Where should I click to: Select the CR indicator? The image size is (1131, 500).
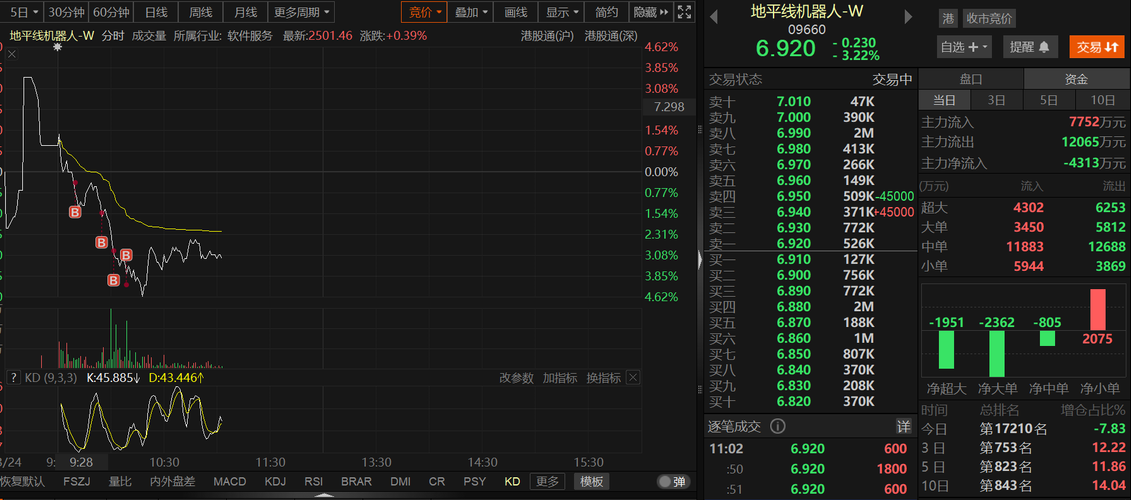pos(437,482)
